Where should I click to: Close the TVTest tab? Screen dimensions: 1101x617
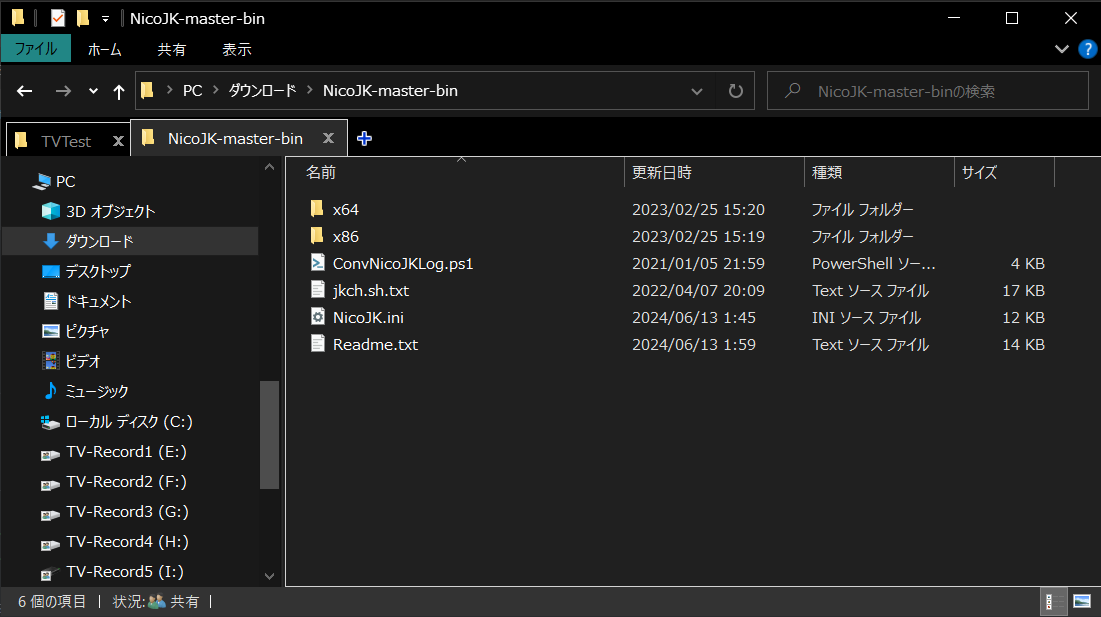(x=118, y=141)
